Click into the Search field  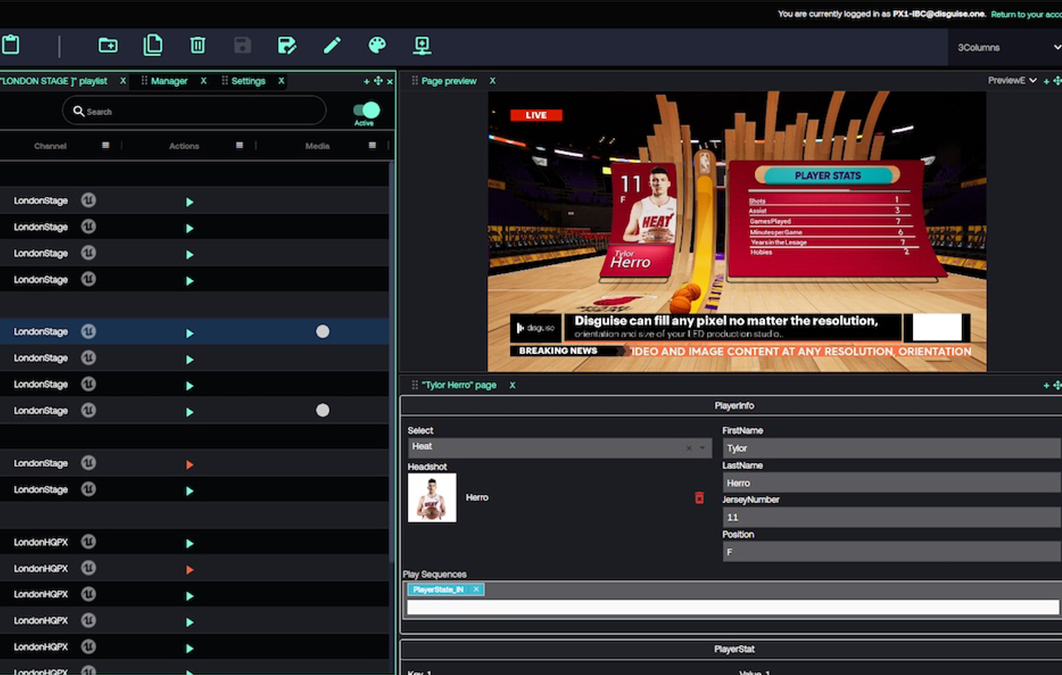194,111
